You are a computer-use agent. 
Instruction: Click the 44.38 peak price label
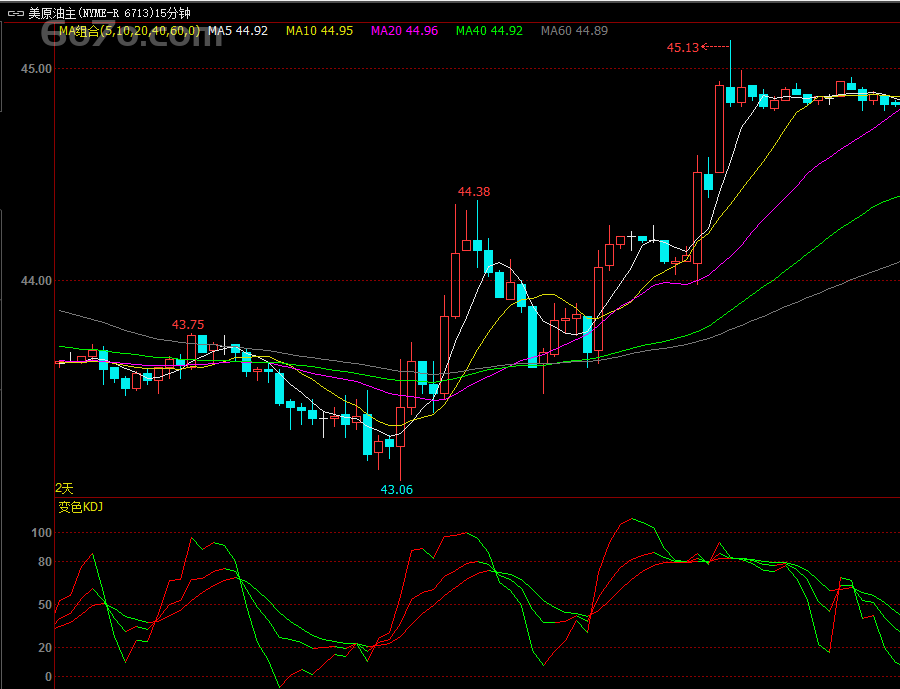(x=474, y=191)
